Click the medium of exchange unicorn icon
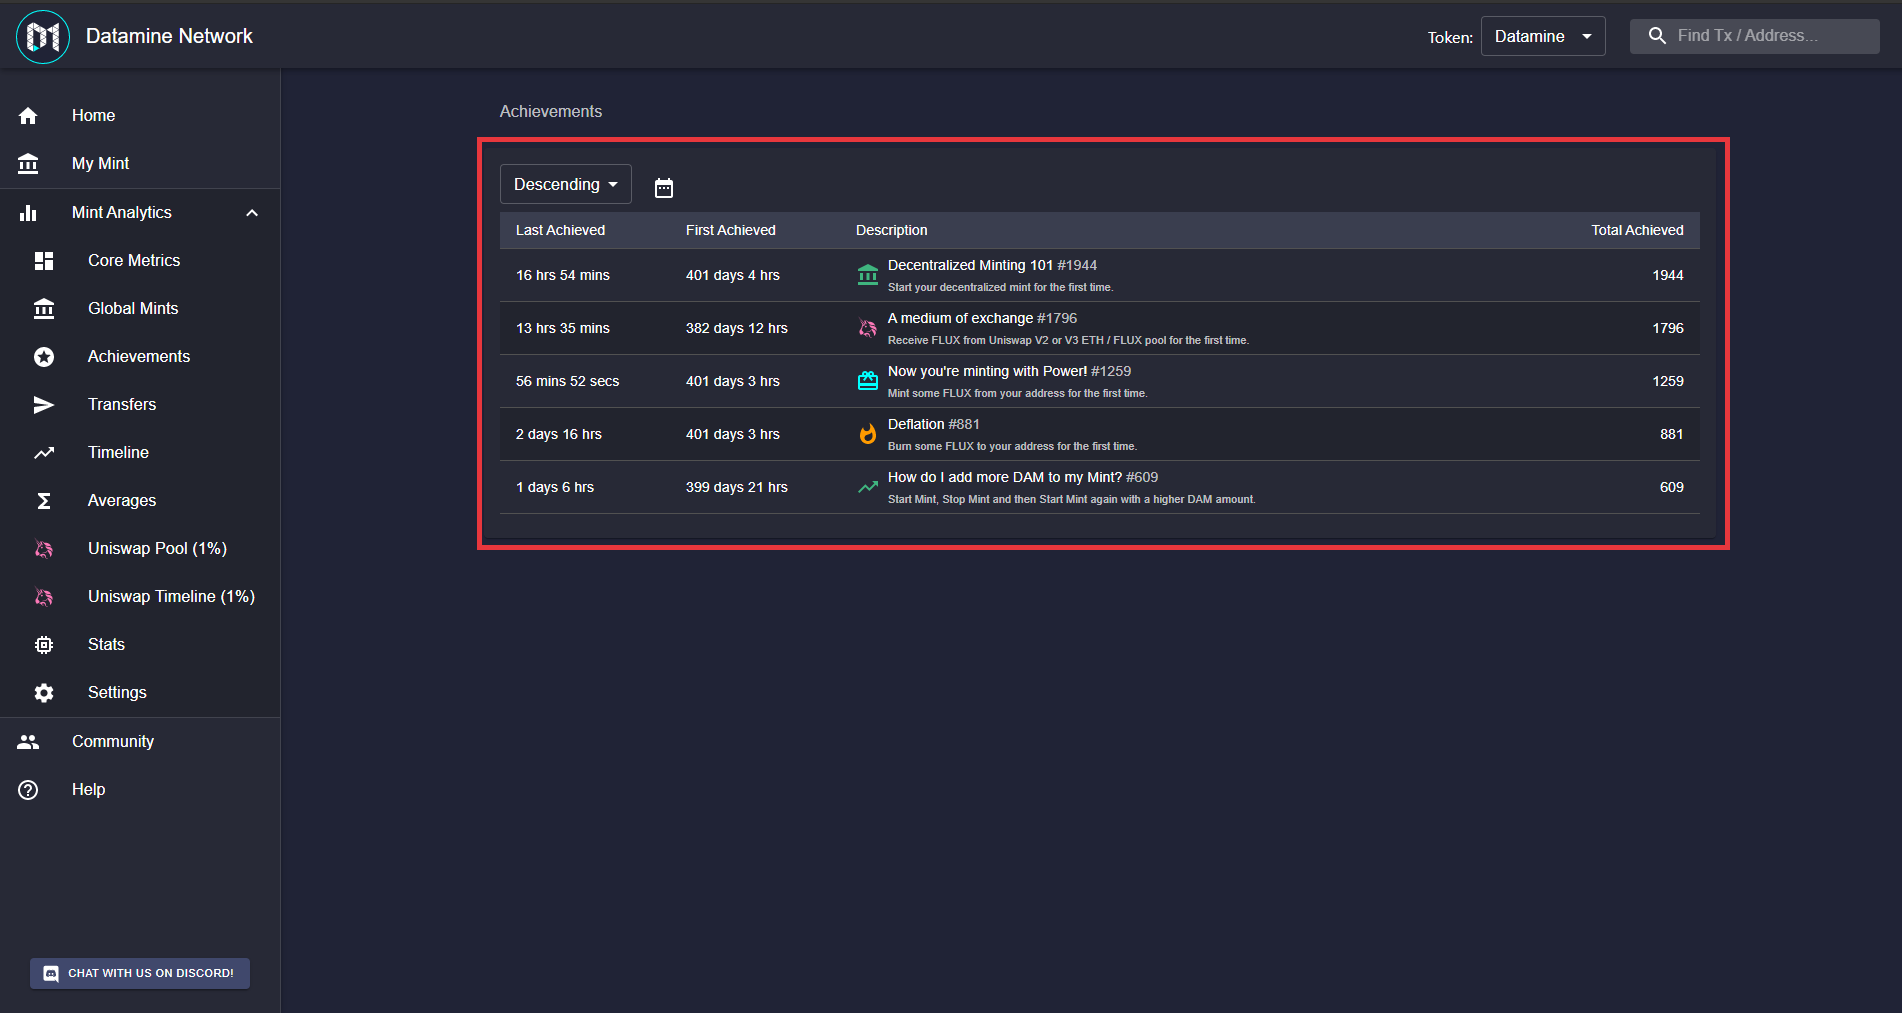The height and width of the screenshot is (1013, 1902). coord(868,328)
